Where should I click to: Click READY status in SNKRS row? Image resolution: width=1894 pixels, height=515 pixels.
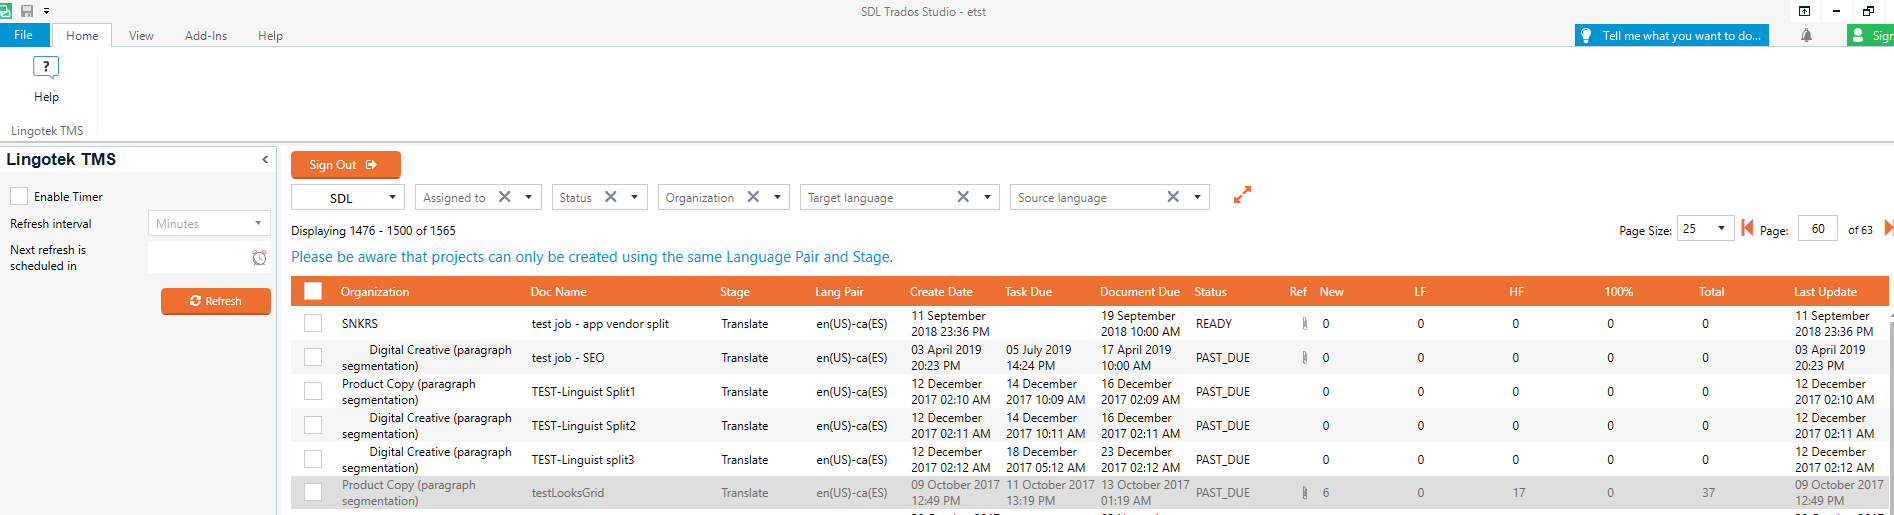point(1213,323)
